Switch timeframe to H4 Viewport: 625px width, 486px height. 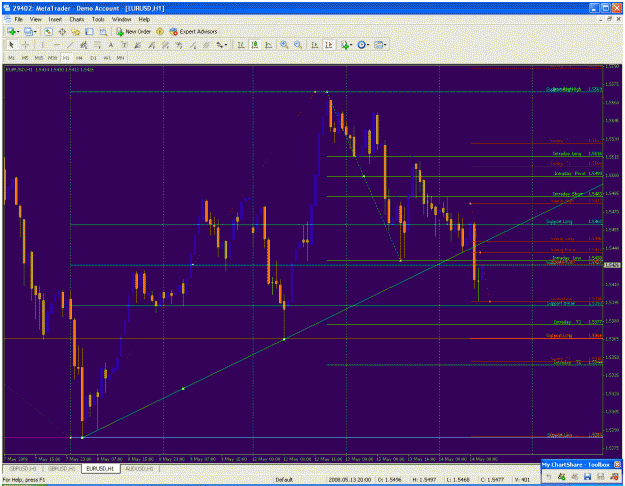click(x=79, y=58)
